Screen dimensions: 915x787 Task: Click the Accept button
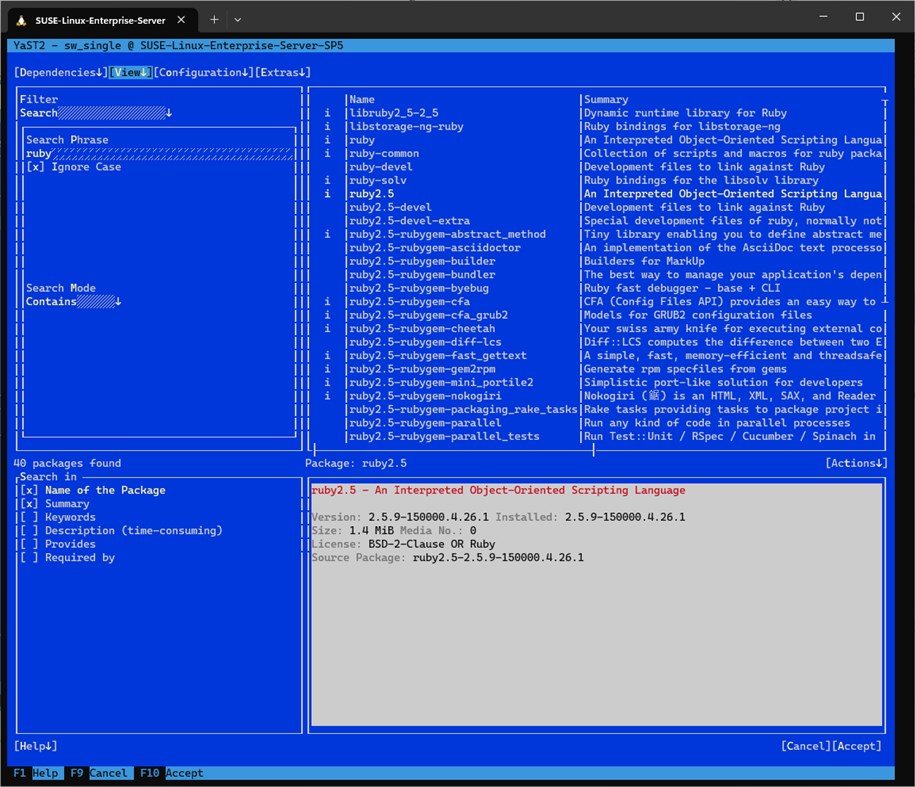coord(857,746)
